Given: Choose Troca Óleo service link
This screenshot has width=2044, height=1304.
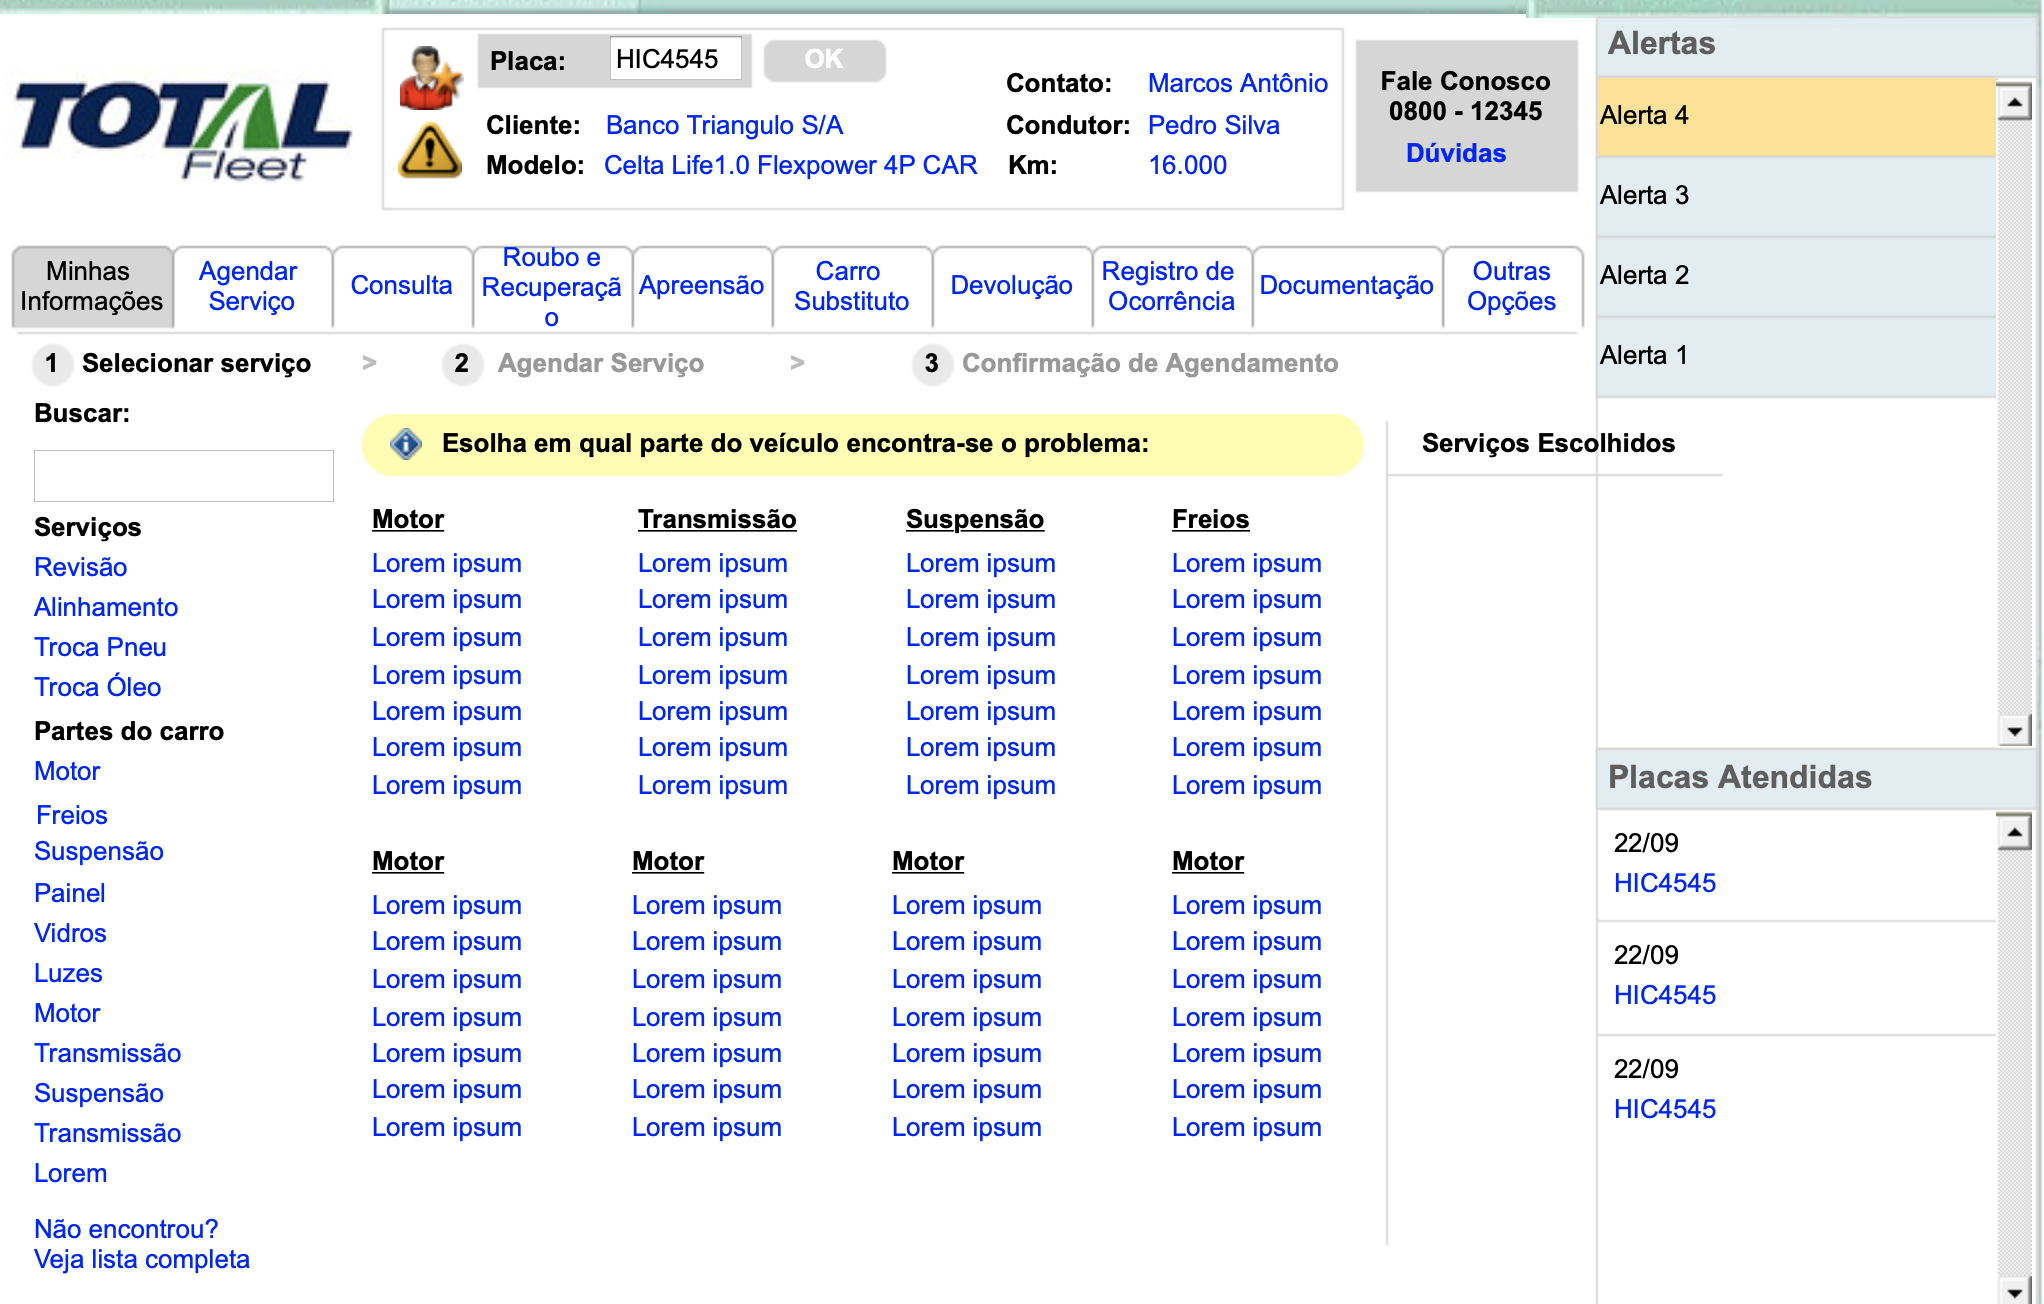Looking at the screenshot, I should pos(97,687).
